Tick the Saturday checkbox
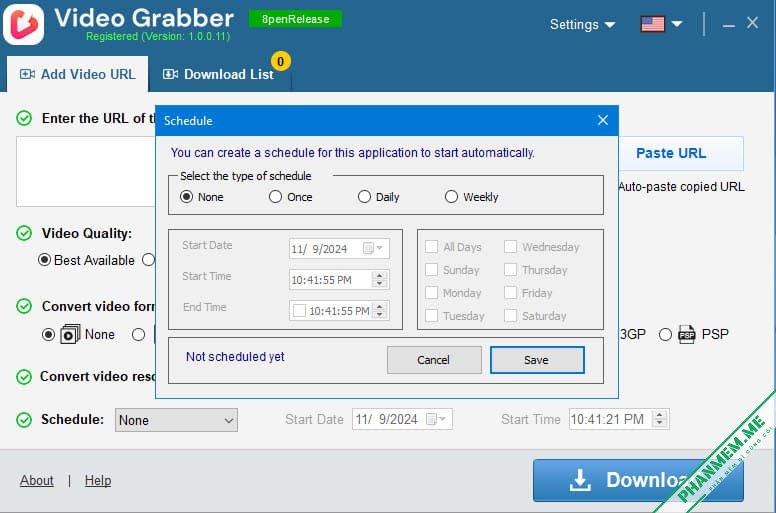This screenshot has height=513, width=776. pos(510,316)
